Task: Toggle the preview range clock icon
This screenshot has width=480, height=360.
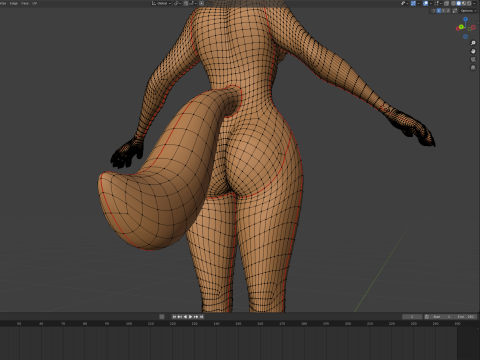Action: (427, 317)
